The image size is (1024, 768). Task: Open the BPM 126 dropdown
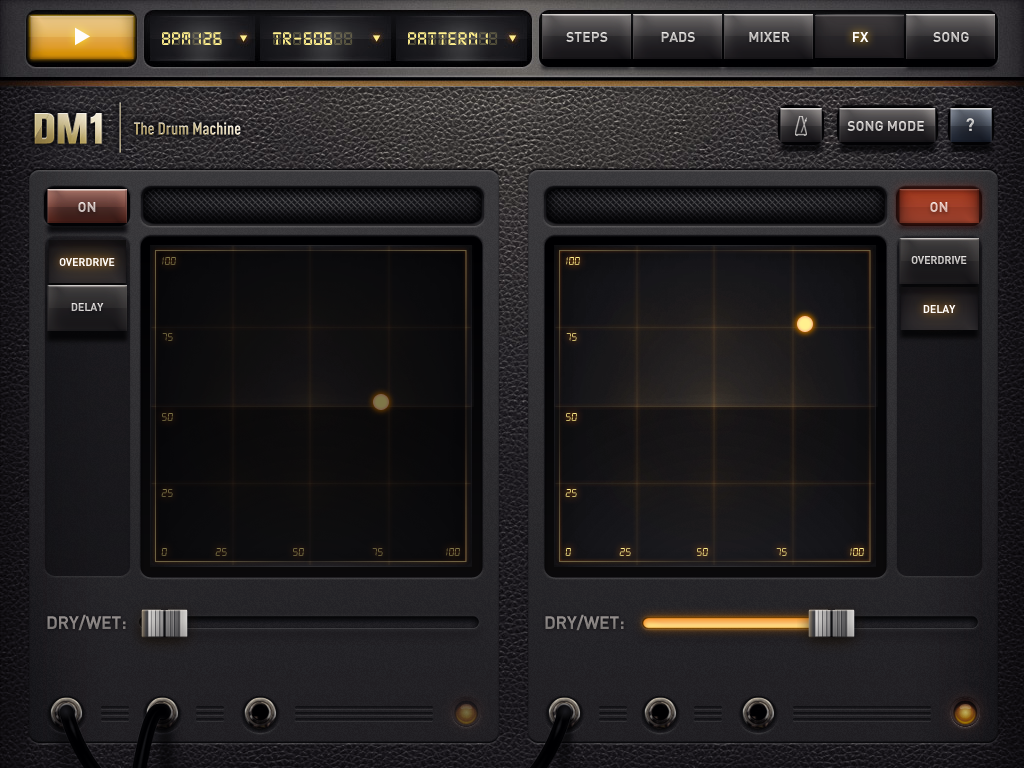tap(203, 39)
